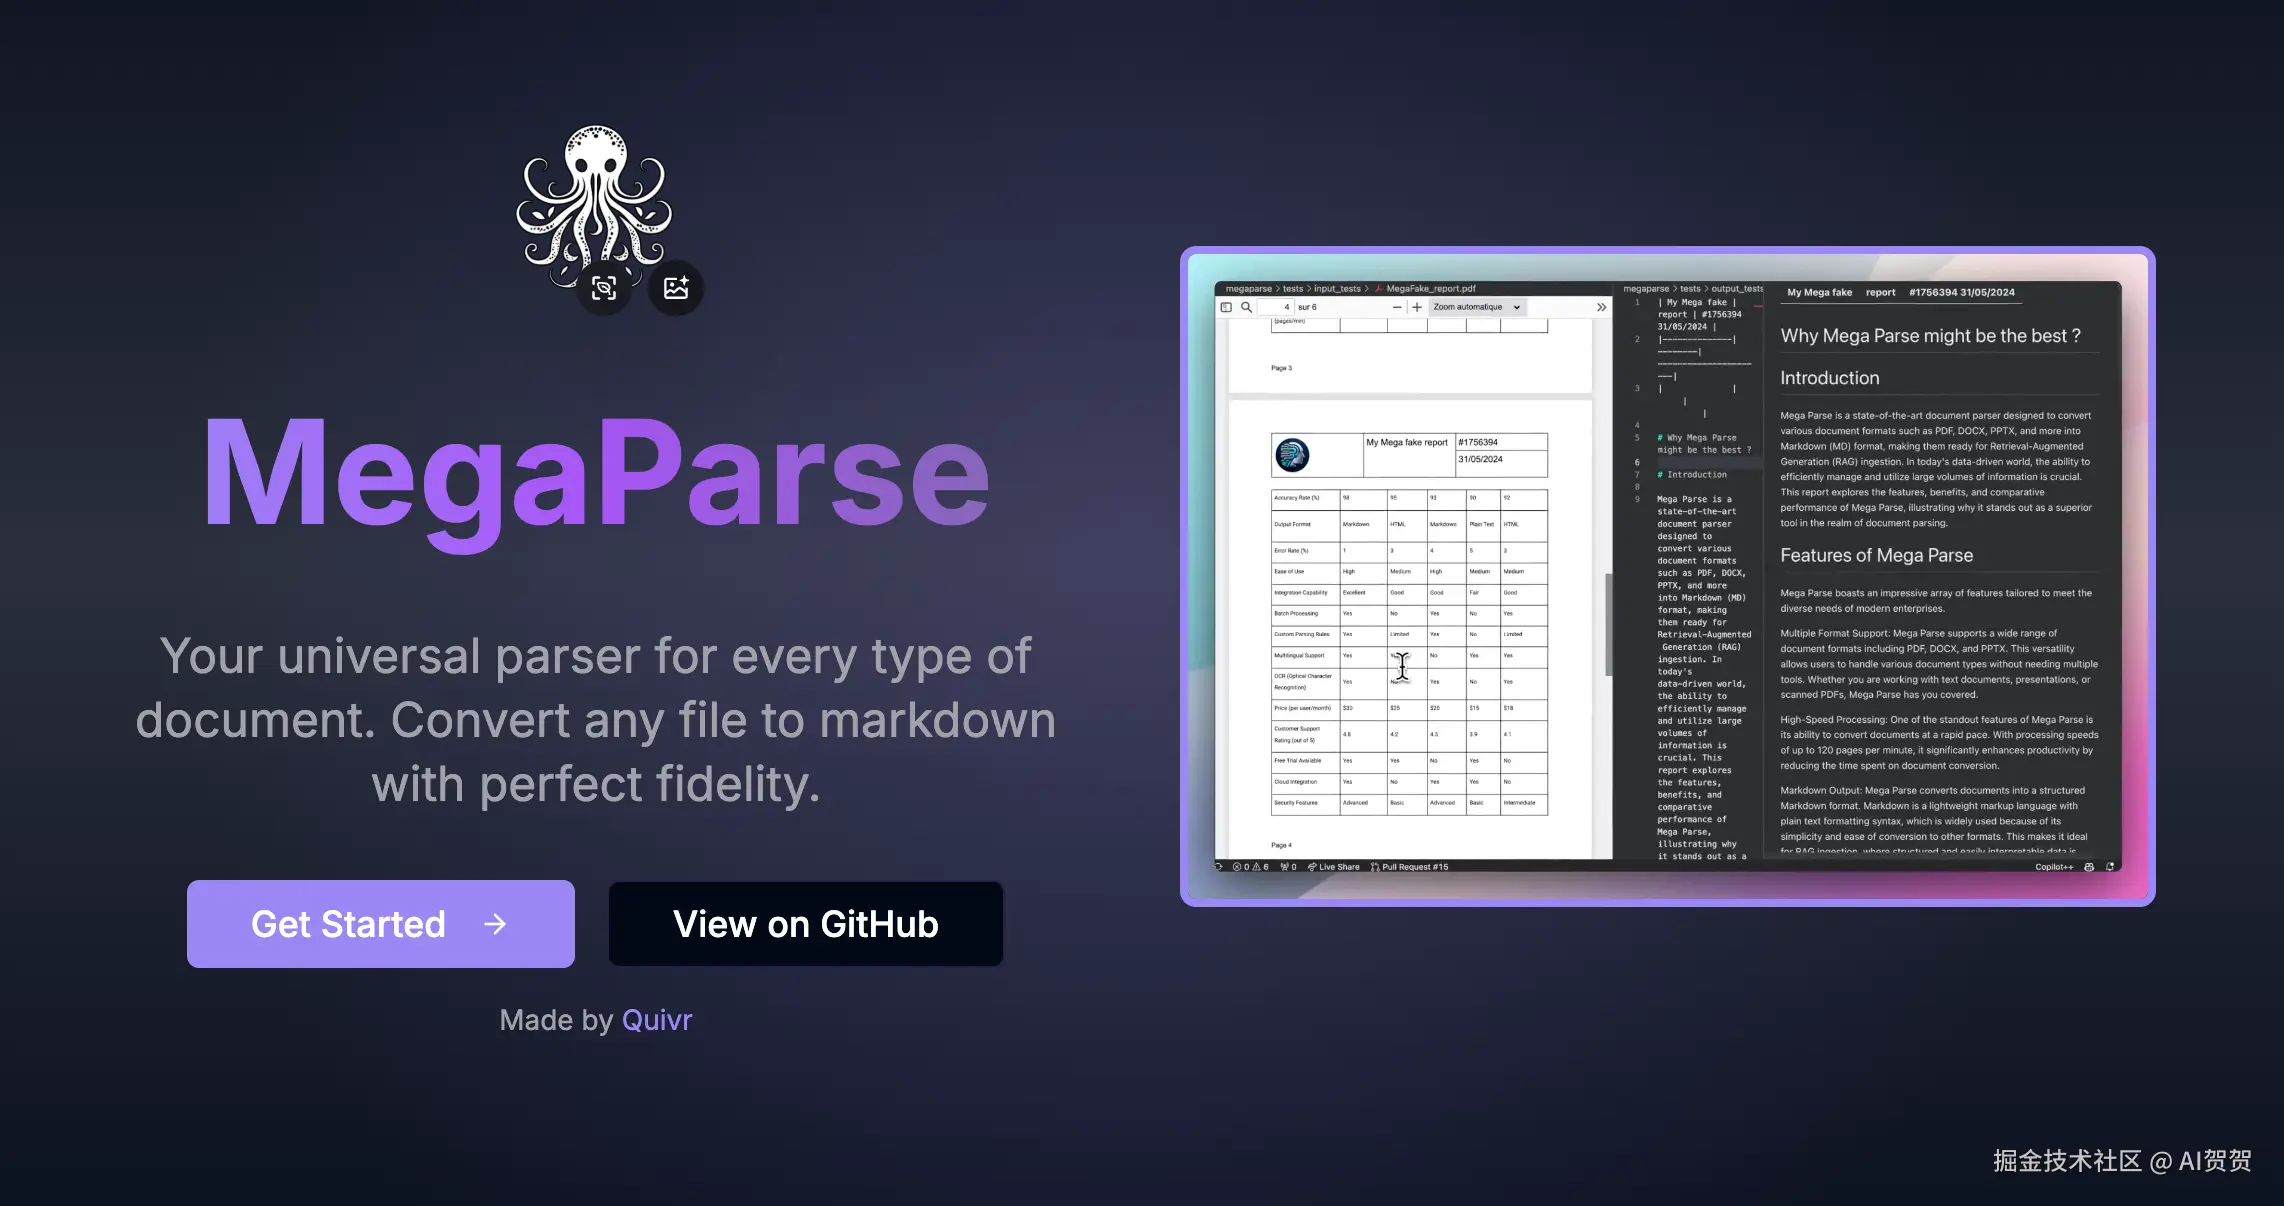This screenshot has width=2284, height=1206.
Task: Open the Zoom automatique dropdown
Action: click(x=1476, y=307)
